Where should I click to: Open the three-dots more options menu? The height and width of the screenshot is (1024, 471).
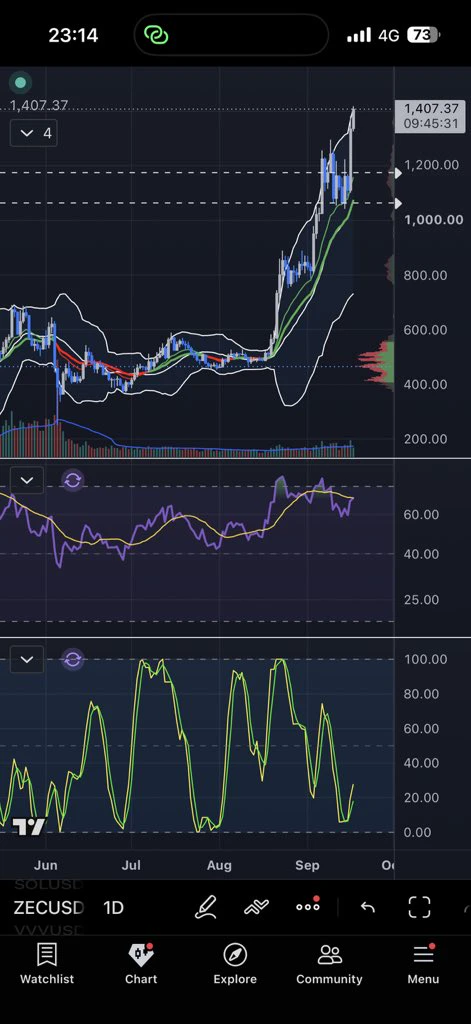(x=308, y=906)
